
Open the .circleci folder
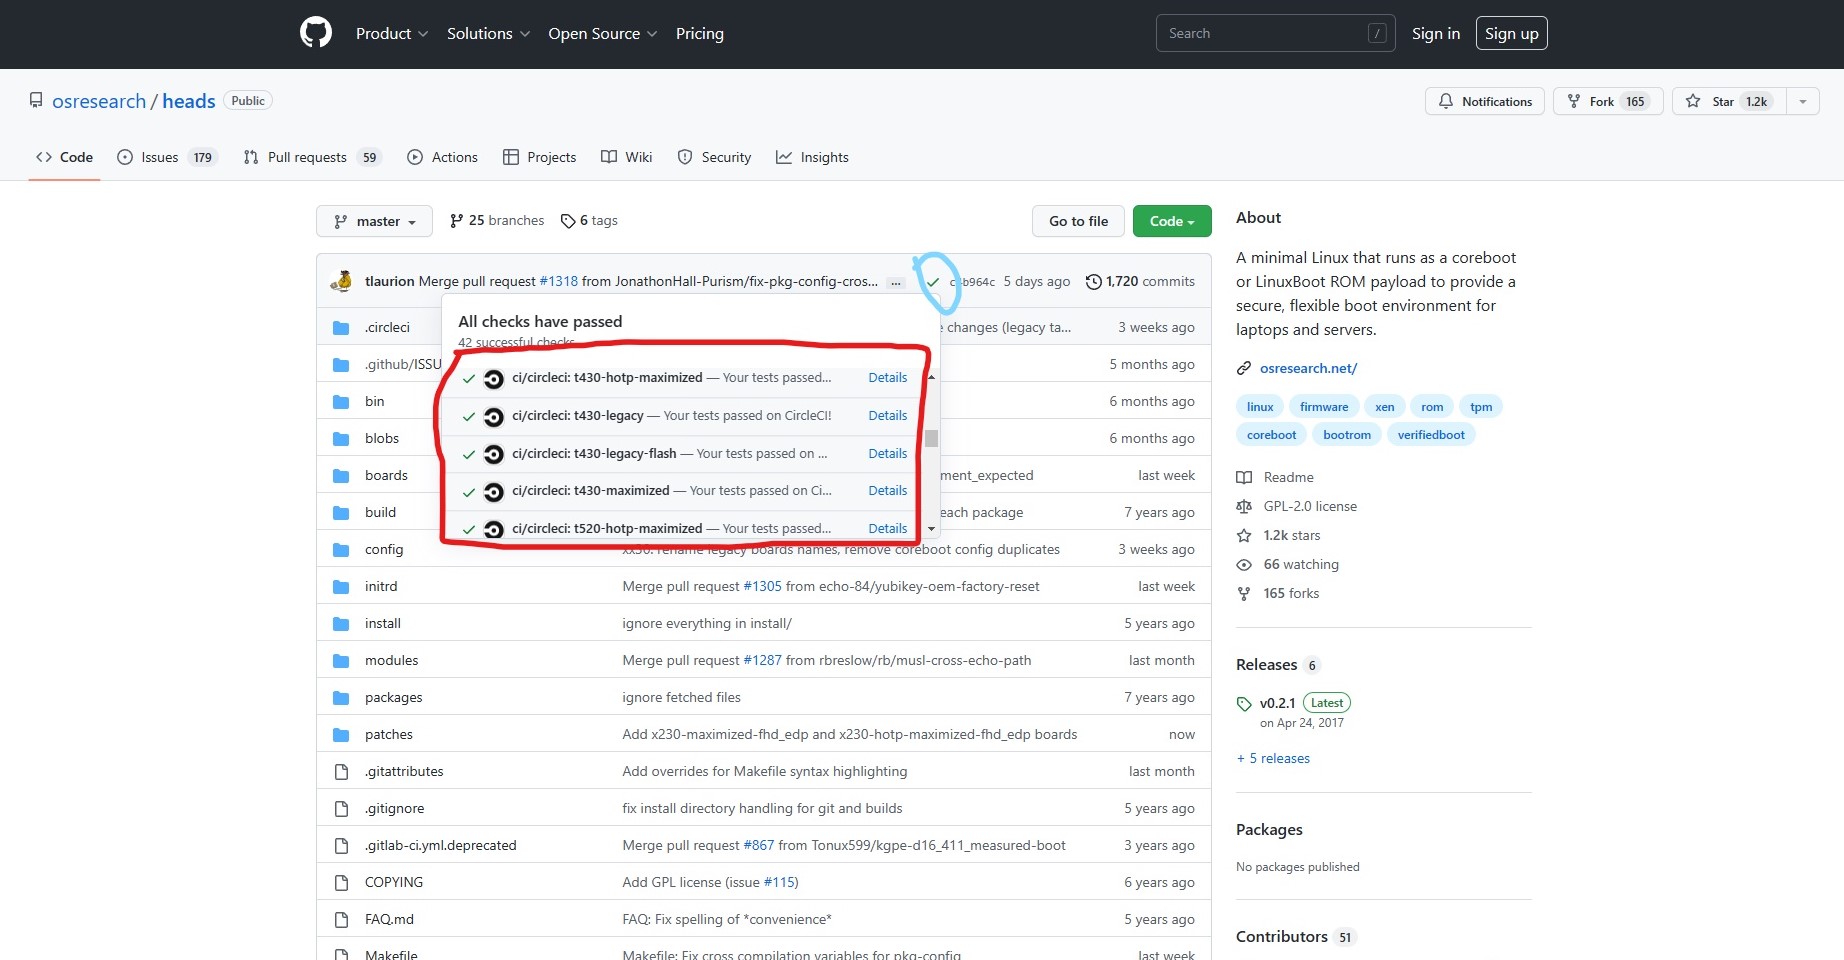coord(387,327)
